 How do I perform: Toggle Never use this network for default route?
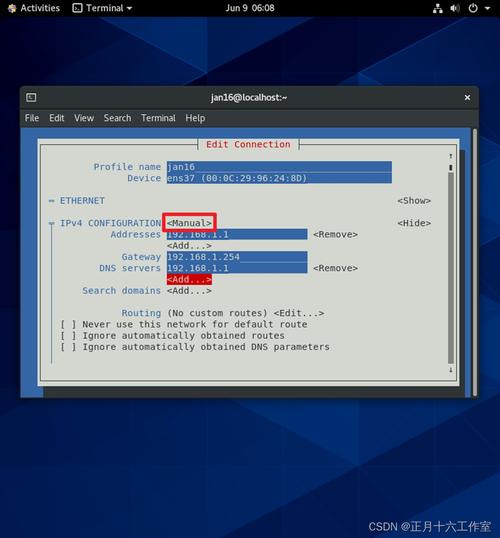[x=68, y=324]
